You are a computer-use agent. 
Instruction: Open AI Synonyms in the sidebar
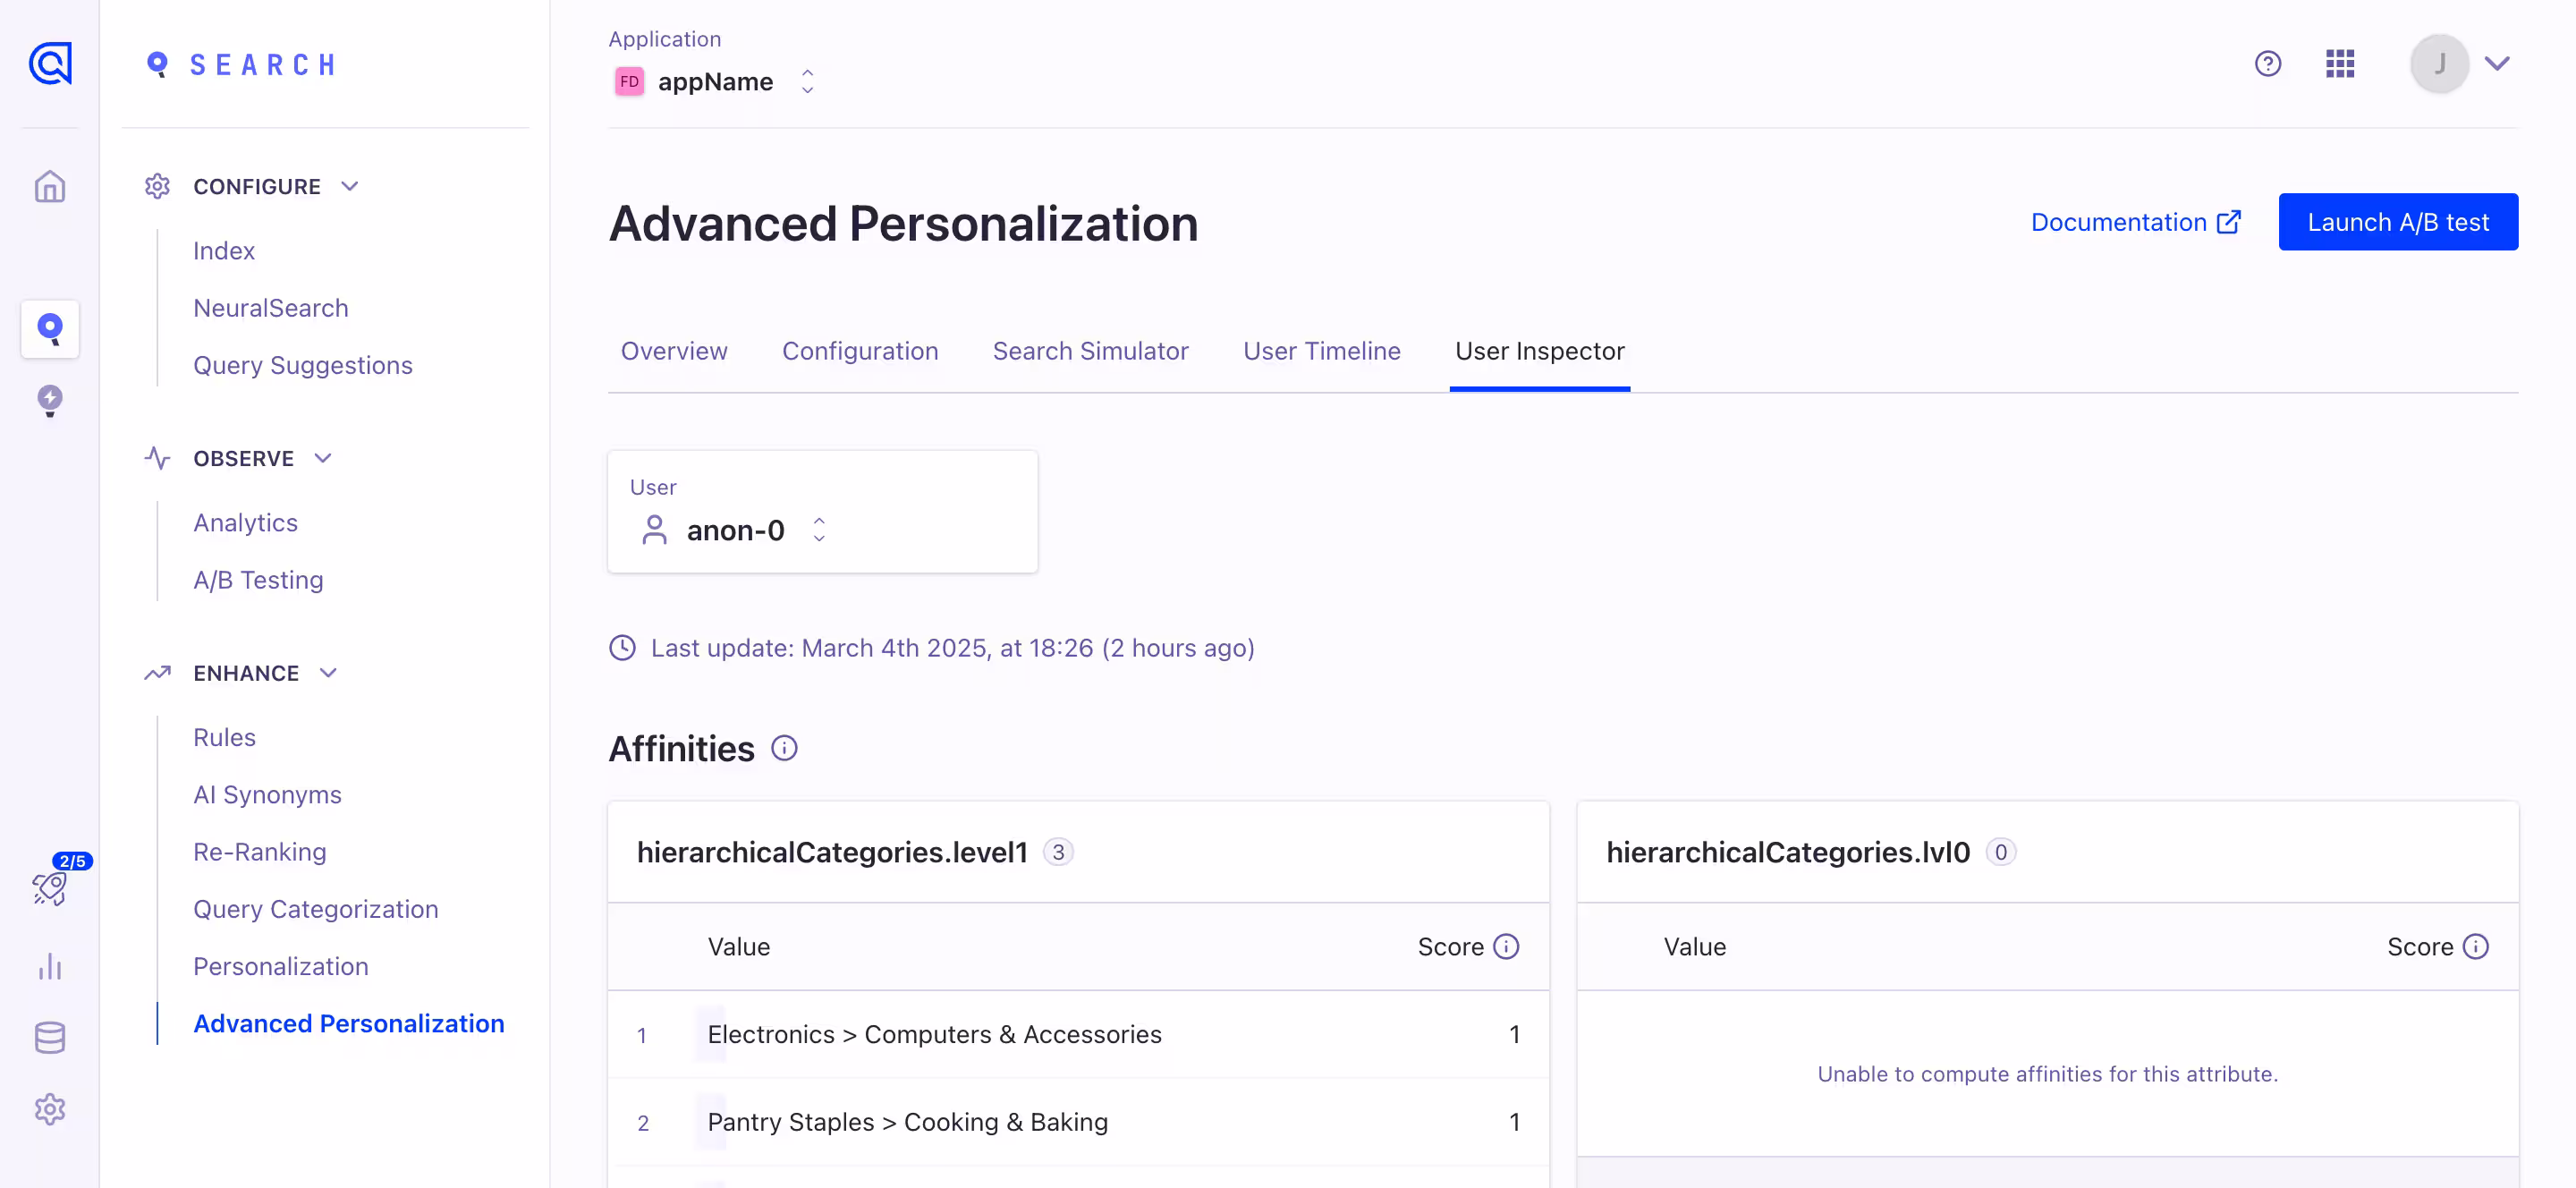coord(267,794)
